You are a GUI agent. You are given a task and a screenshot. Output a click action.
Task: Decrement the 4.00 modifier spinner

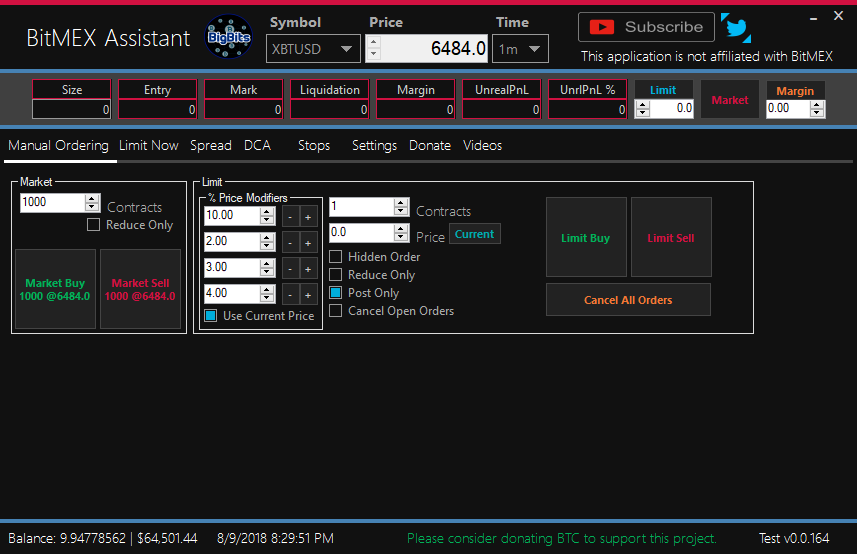tap(267, 298)
